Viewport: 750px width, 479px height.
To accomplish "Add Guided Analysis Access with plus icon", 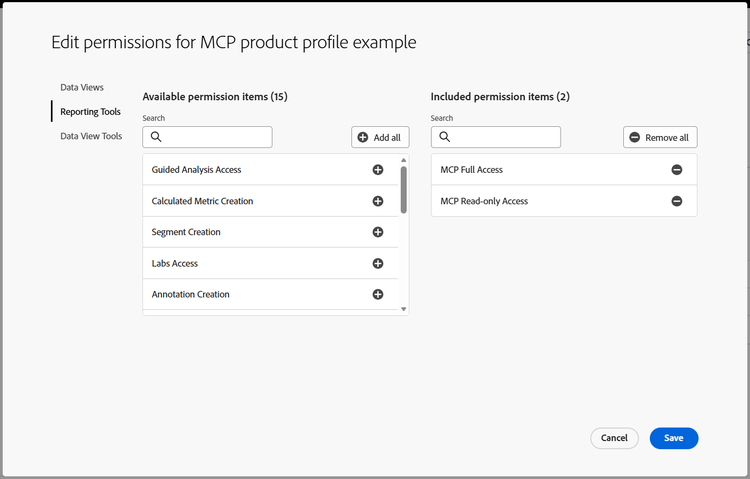I will pos(378,170).
